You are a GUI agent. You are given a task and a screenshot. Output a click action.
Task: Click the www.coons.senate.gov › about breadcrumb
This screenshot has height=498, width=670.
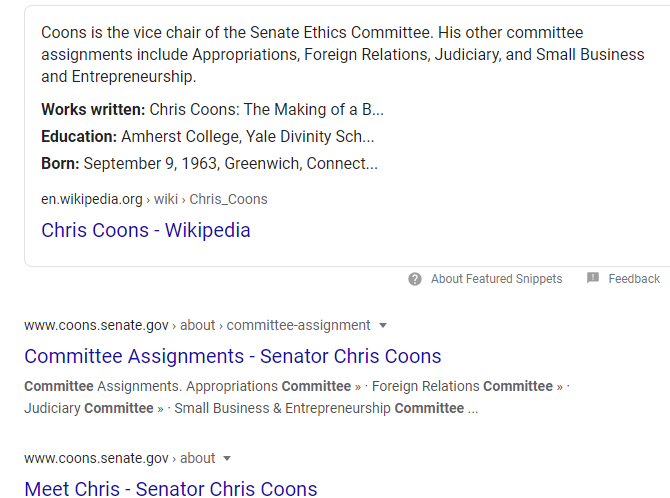click(x=120, y=459)
